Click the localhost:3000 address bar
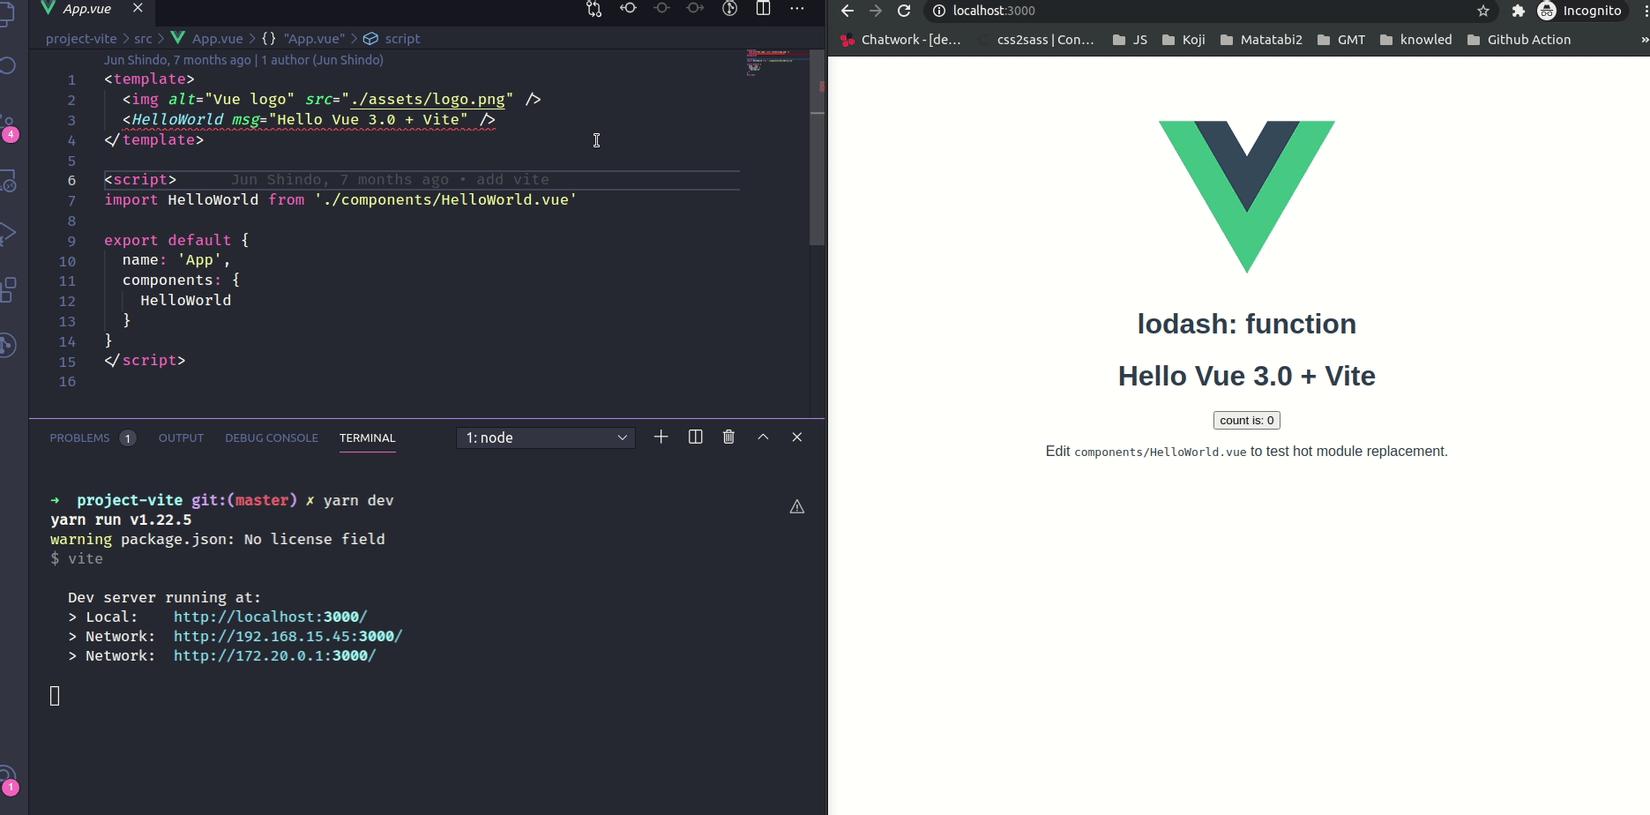1650x815 pixels. click(1210, 11)
